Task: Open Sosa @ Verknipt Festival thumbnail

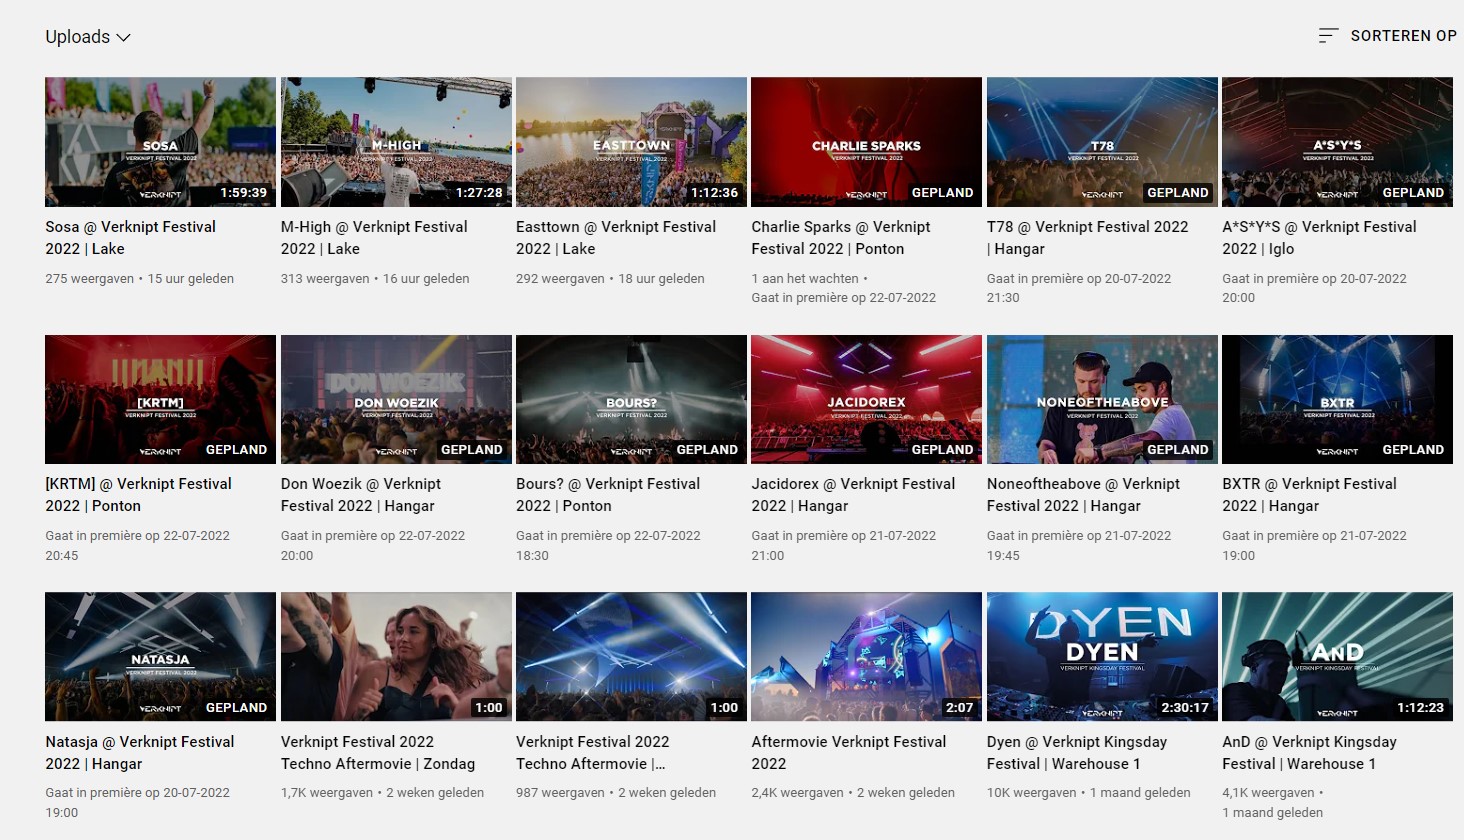Action: pyautogui.click(x=160, y=142)
